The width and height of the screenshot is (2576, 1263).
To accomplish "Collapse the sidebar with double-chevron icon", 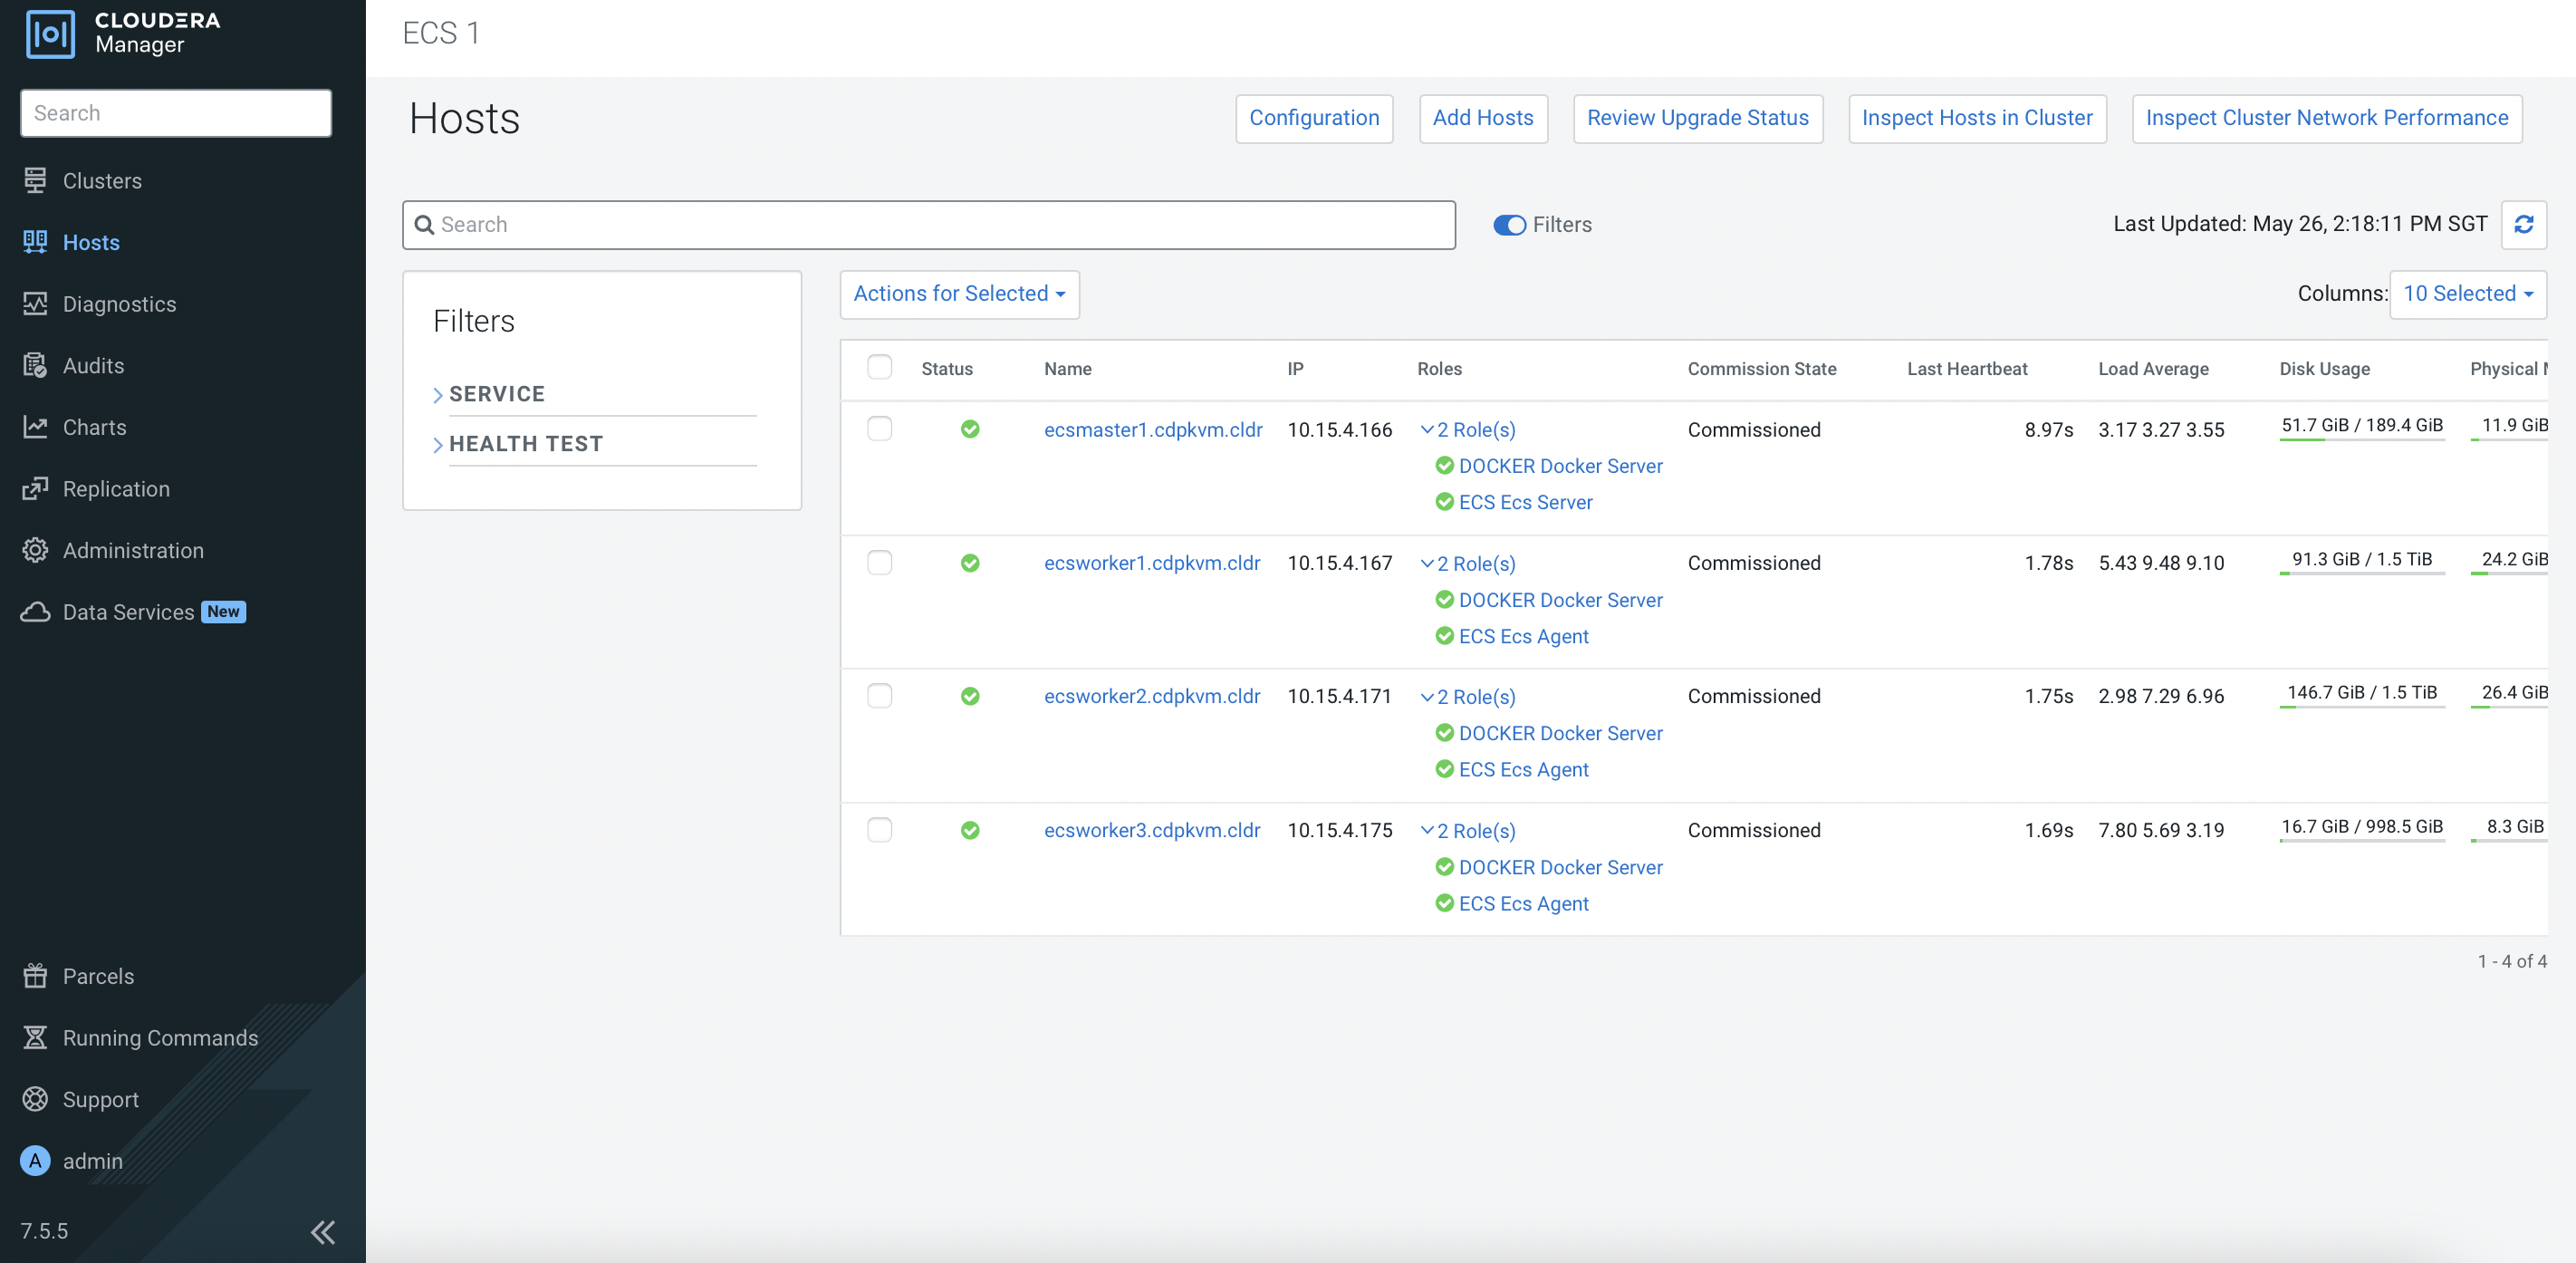I will pyautogui.click(x=322, y=1231).
